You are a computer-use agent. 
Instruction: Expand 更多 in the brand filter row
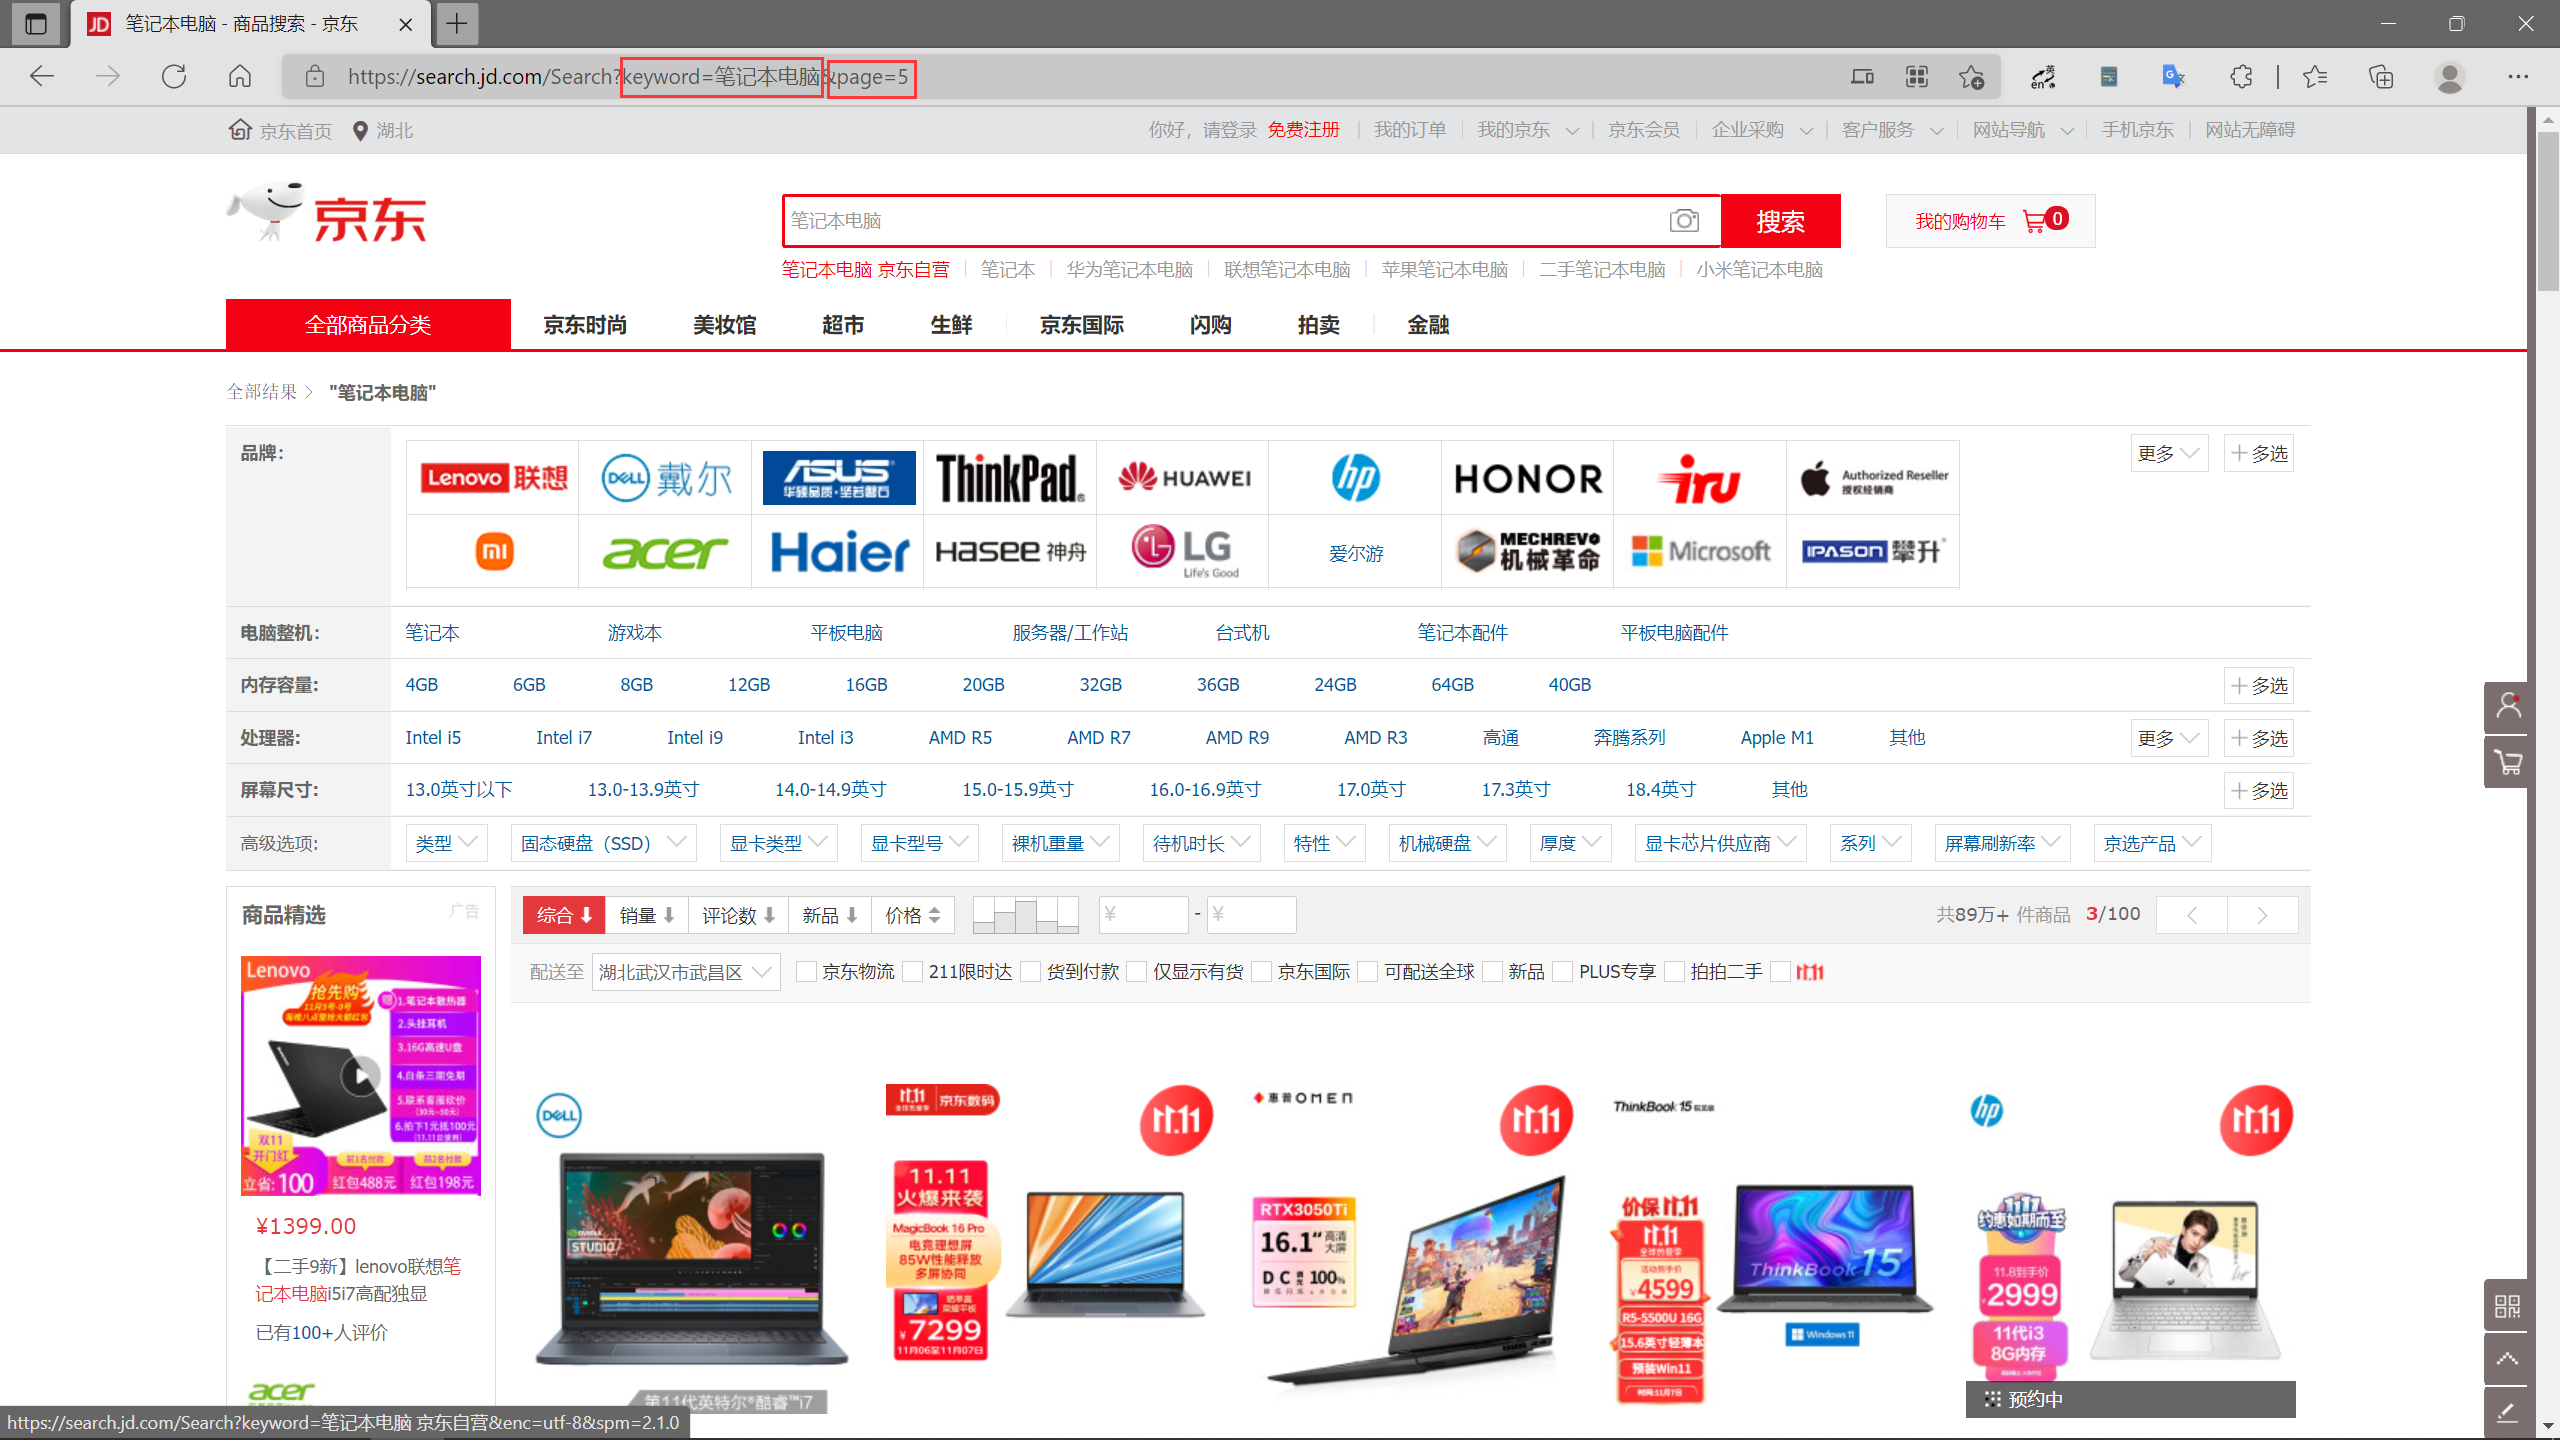point(2168,454)
